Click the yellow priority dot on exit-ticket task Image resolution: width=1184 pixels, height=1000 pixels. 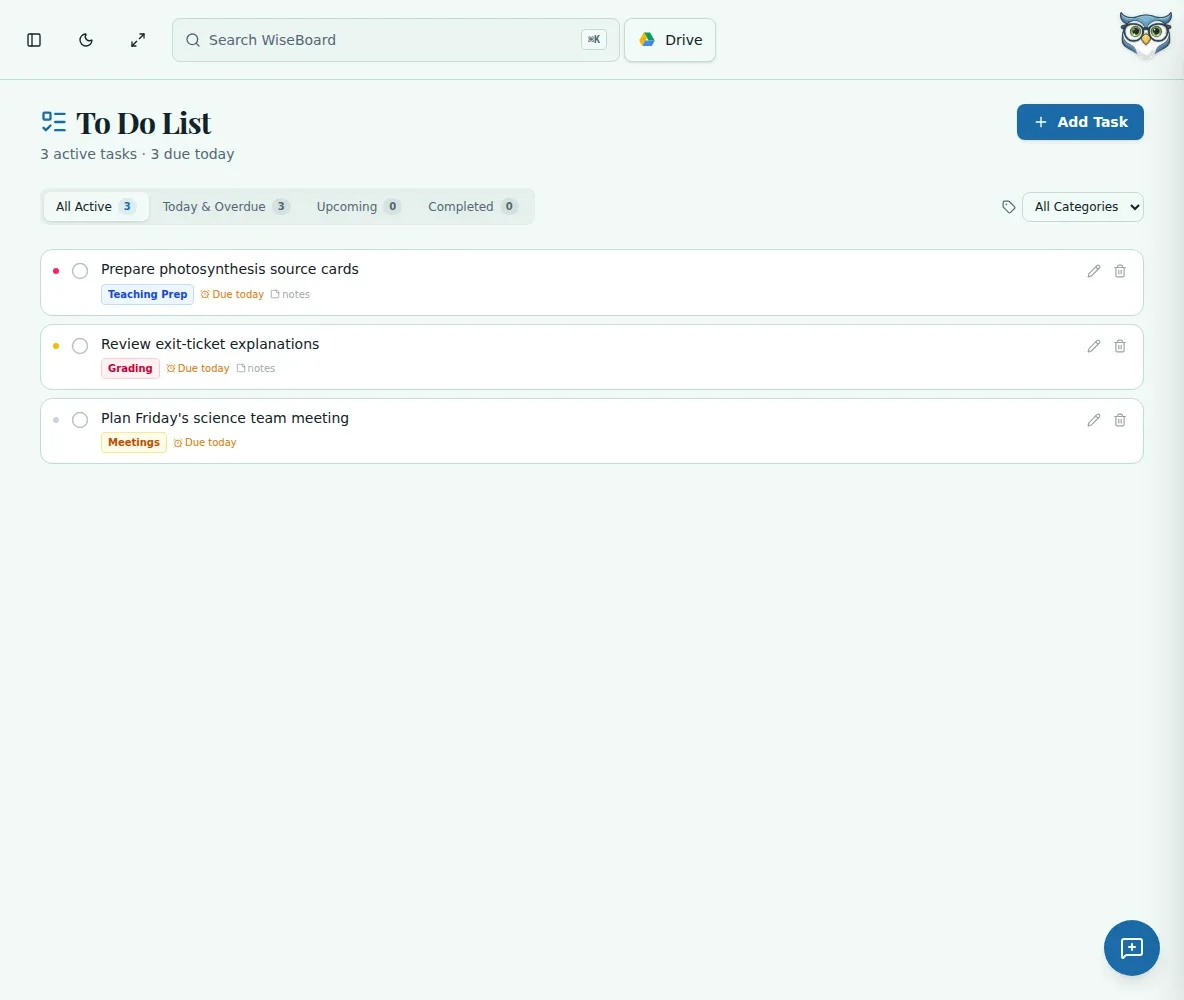pos(56,346)
